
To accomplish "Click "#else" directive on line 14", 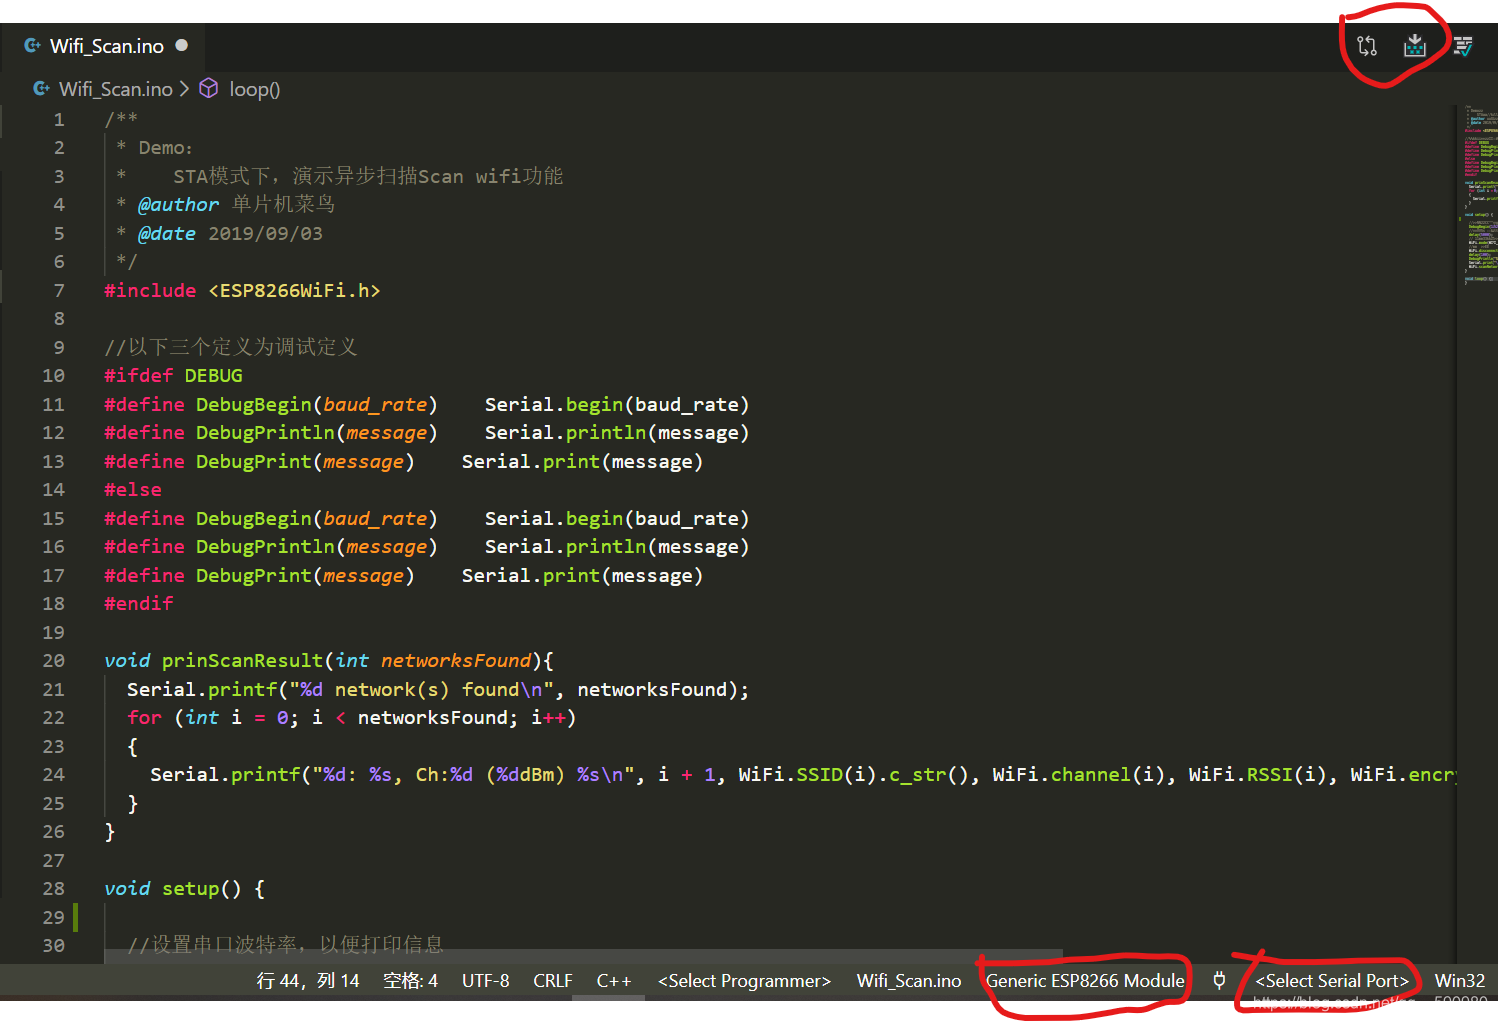I will tap(133, 489).
